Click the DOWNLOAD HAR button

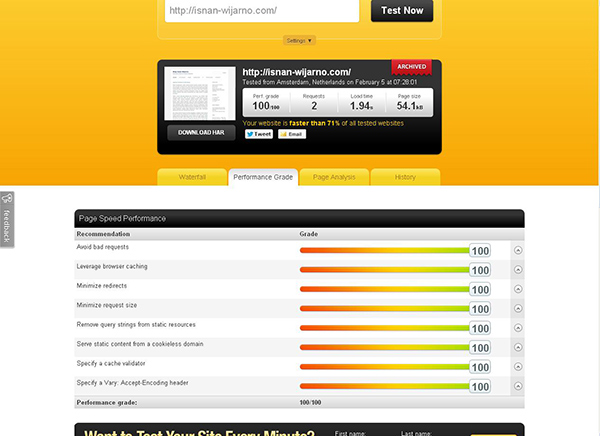201,132
